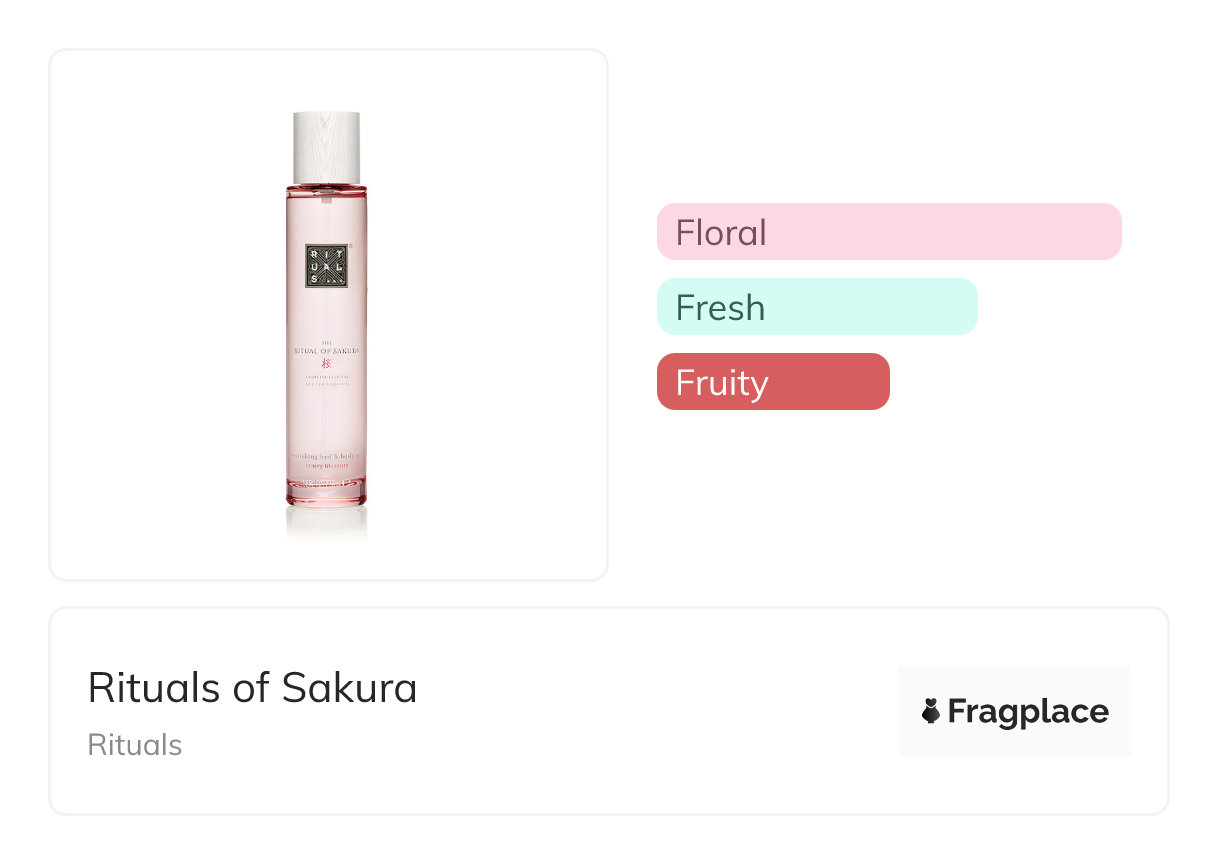The image size is (1218, 864).
Task: Click the Ritual of Sakura label on bottle
Action: click(326, 348)
